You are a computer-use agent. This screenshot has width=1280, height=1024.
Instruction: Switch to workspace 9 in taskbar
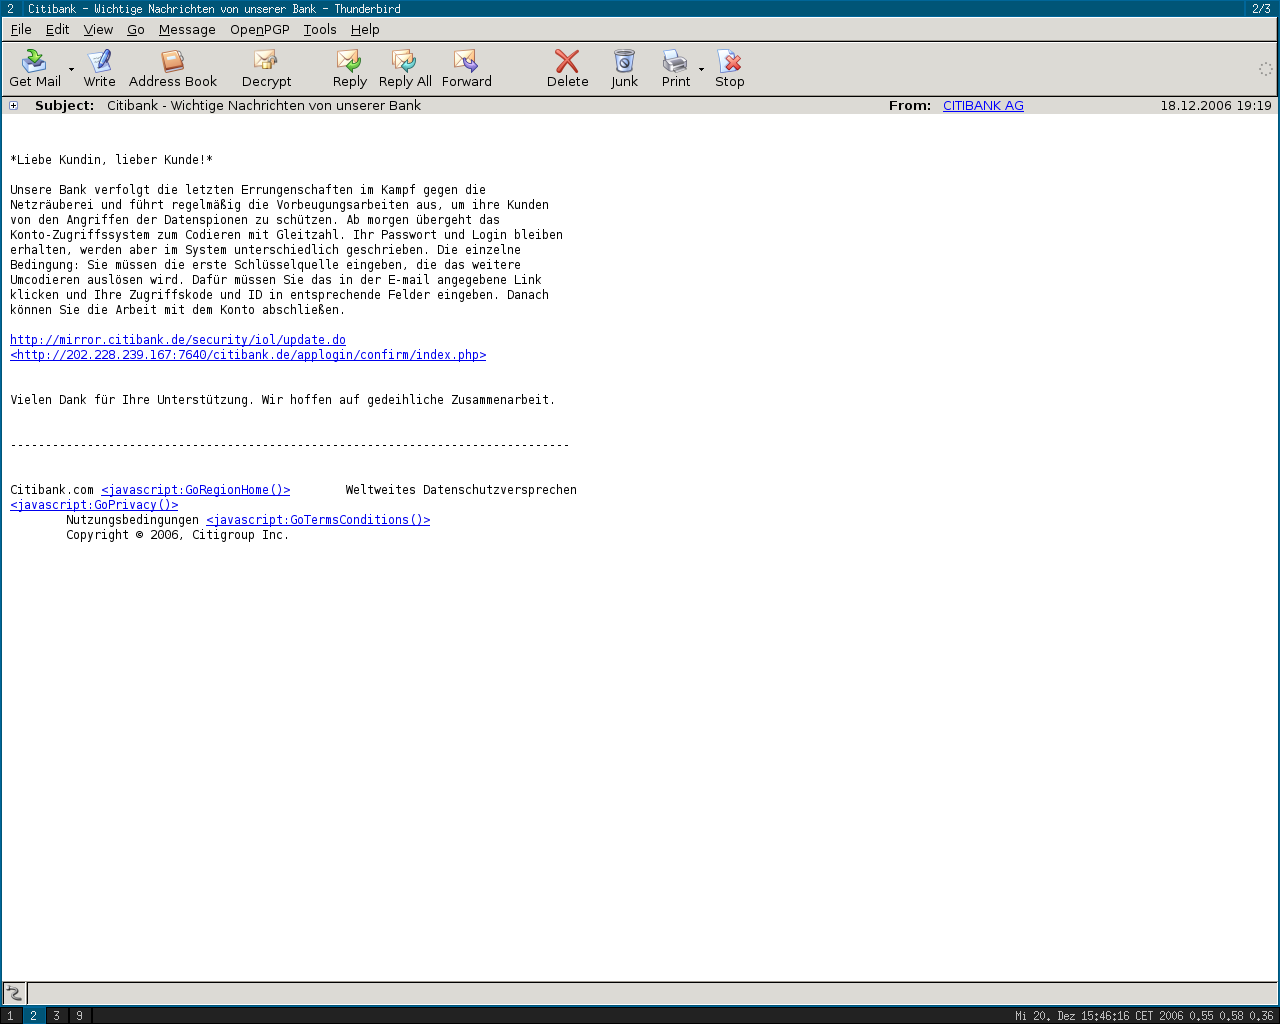pos(79,1016)
